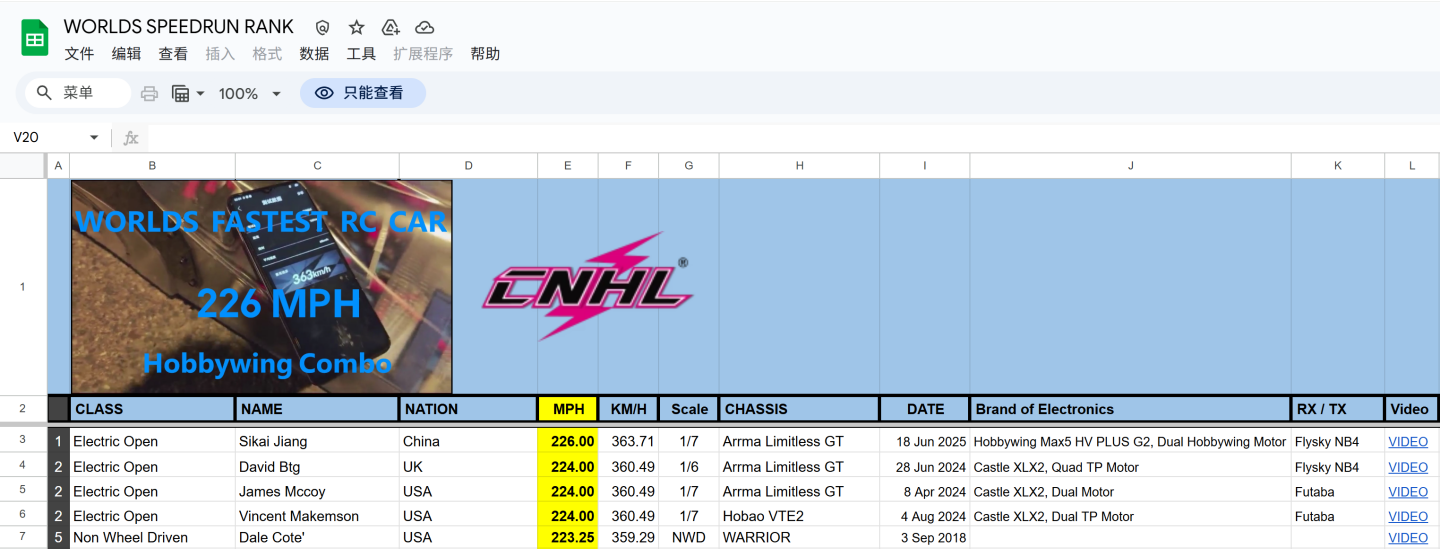Image resolution: width=1440 pixels, height=549 pixels.
Task: Click the fx formula bar icon
Action: click(x=131, y=138)
